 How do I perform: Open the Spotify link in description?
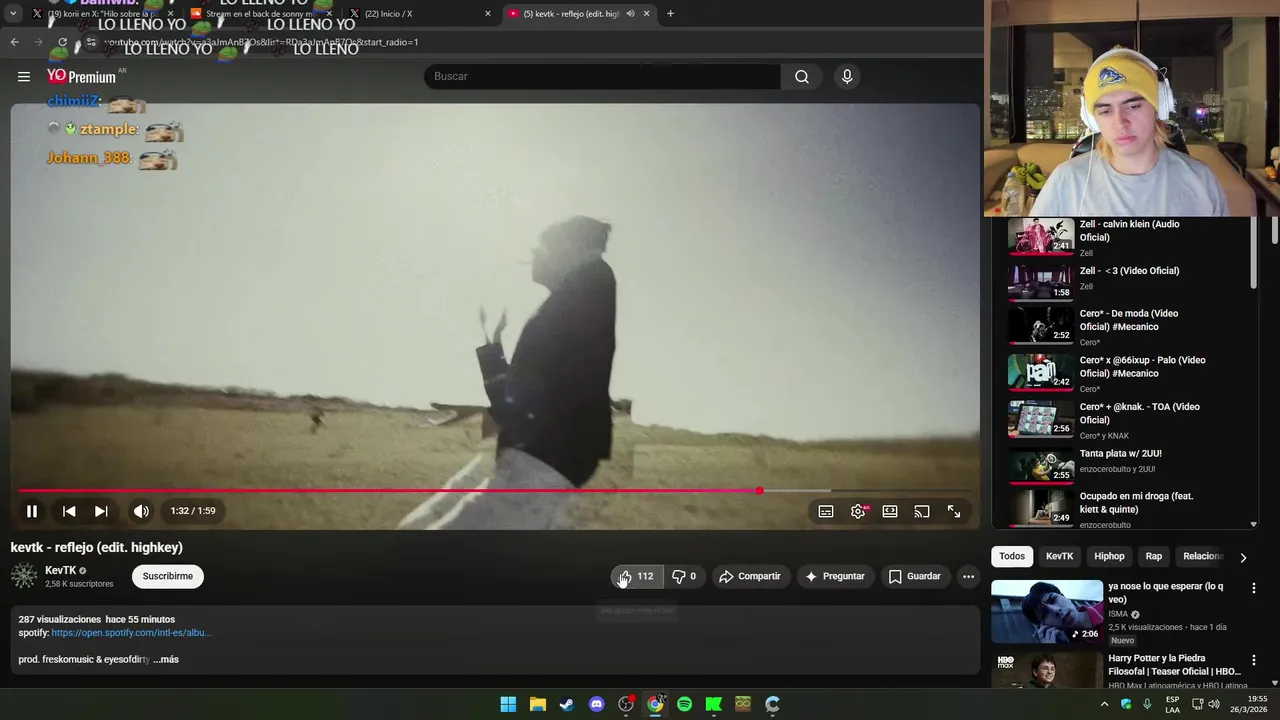tap(131, 633)
